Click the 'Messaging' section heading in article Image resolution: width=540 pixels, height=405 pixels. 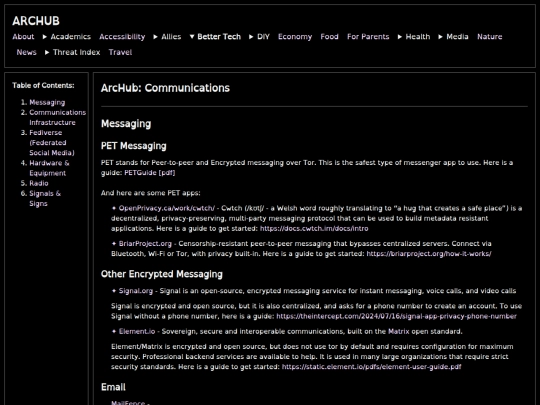[126, 124]
